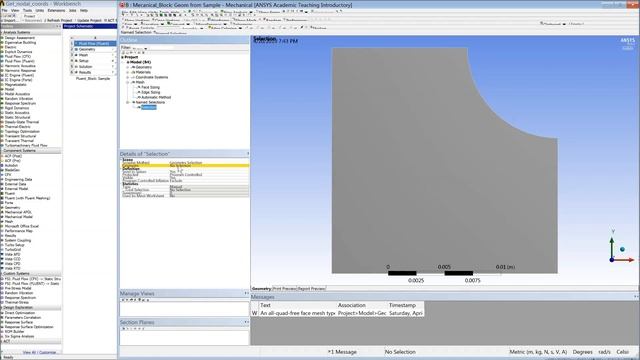
Task: Select Fluid Flow (CFX) analysis system
Action: point(18,57)
